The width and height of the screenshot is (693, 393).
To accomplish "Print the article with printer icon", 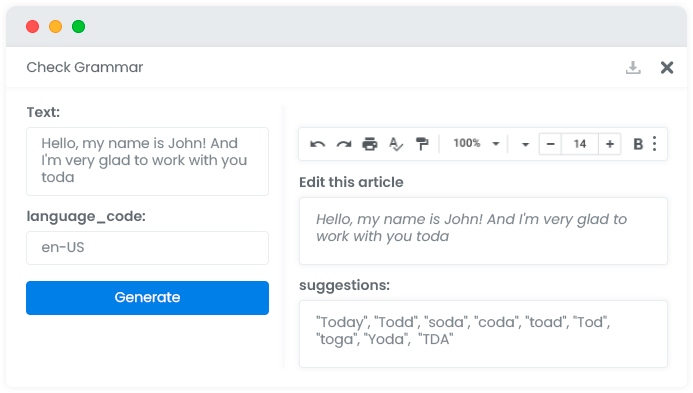I will 369,144.
